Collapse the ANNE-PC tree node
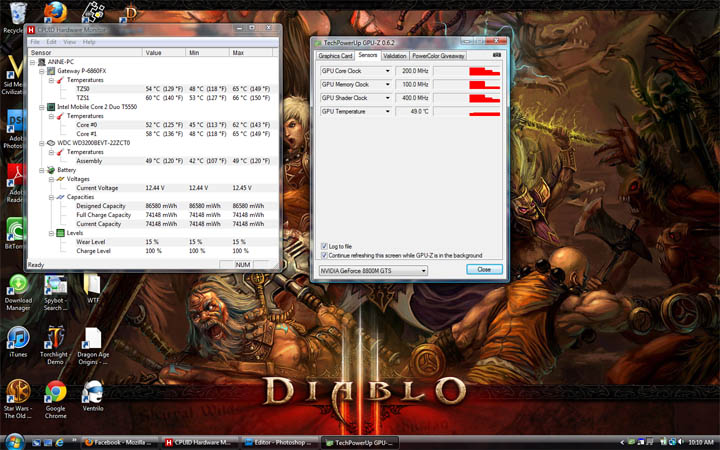The height and width of the screenshot is (450, 720). (33, 62)
